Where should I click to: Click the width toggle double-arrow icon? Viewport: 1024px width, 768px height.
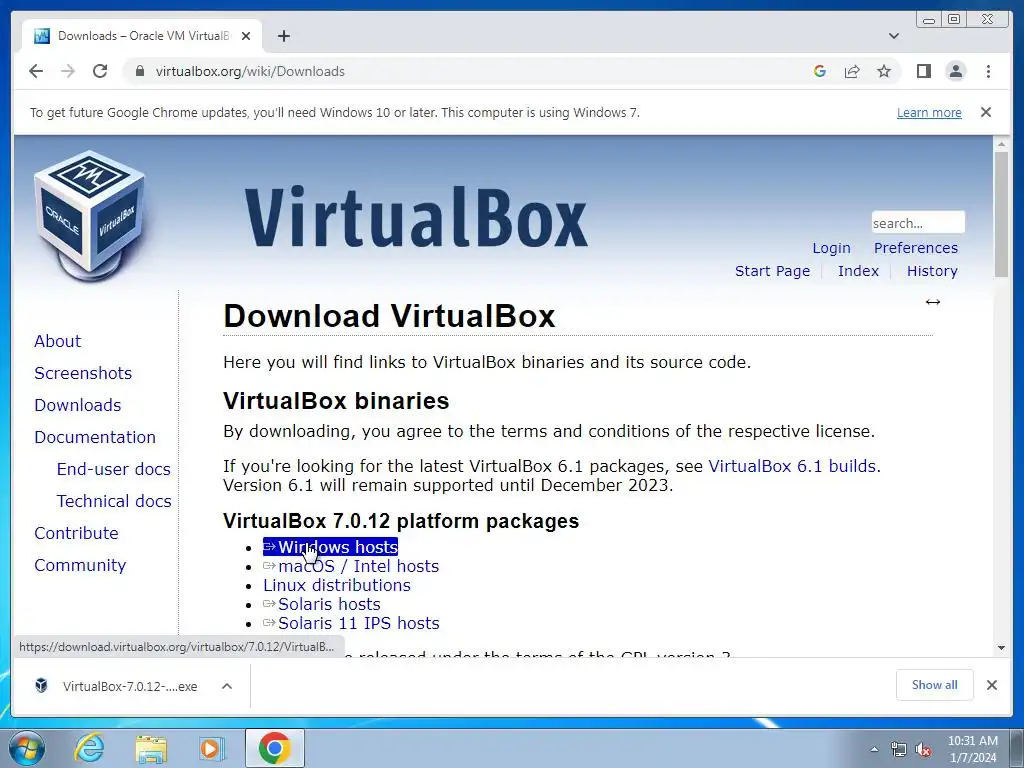coord(933,302)
